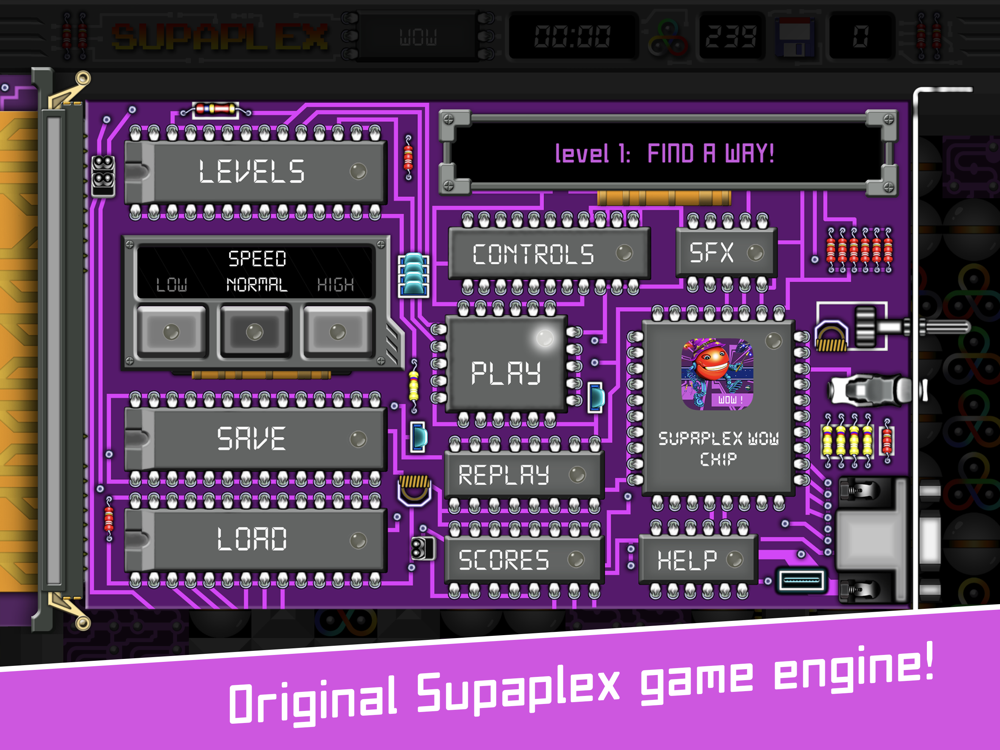
Task: Click the 'SUPAPLEX WOW CHIP' label
Action: click(x=719, y=448)
